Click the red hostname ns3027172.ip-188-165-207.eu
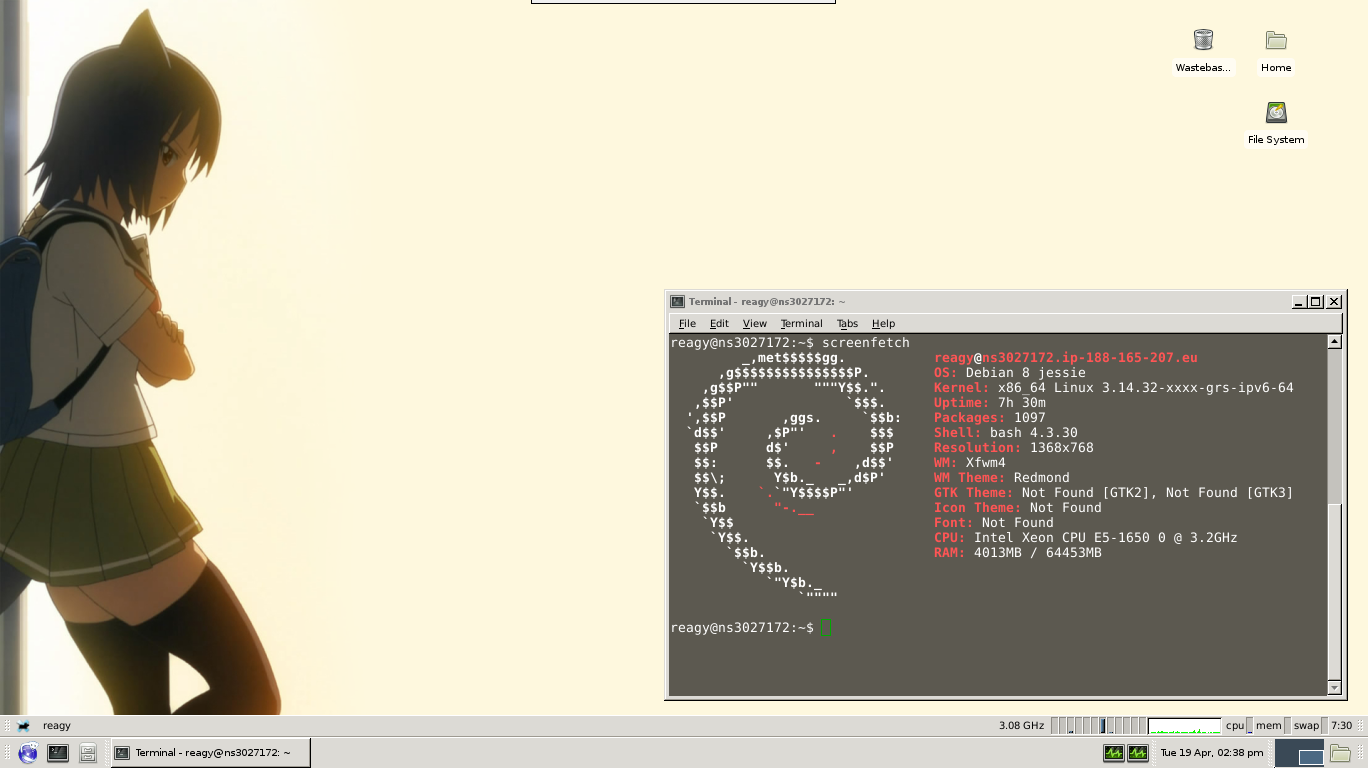Screen dimensions: 1368x768 coord(1090,357)
